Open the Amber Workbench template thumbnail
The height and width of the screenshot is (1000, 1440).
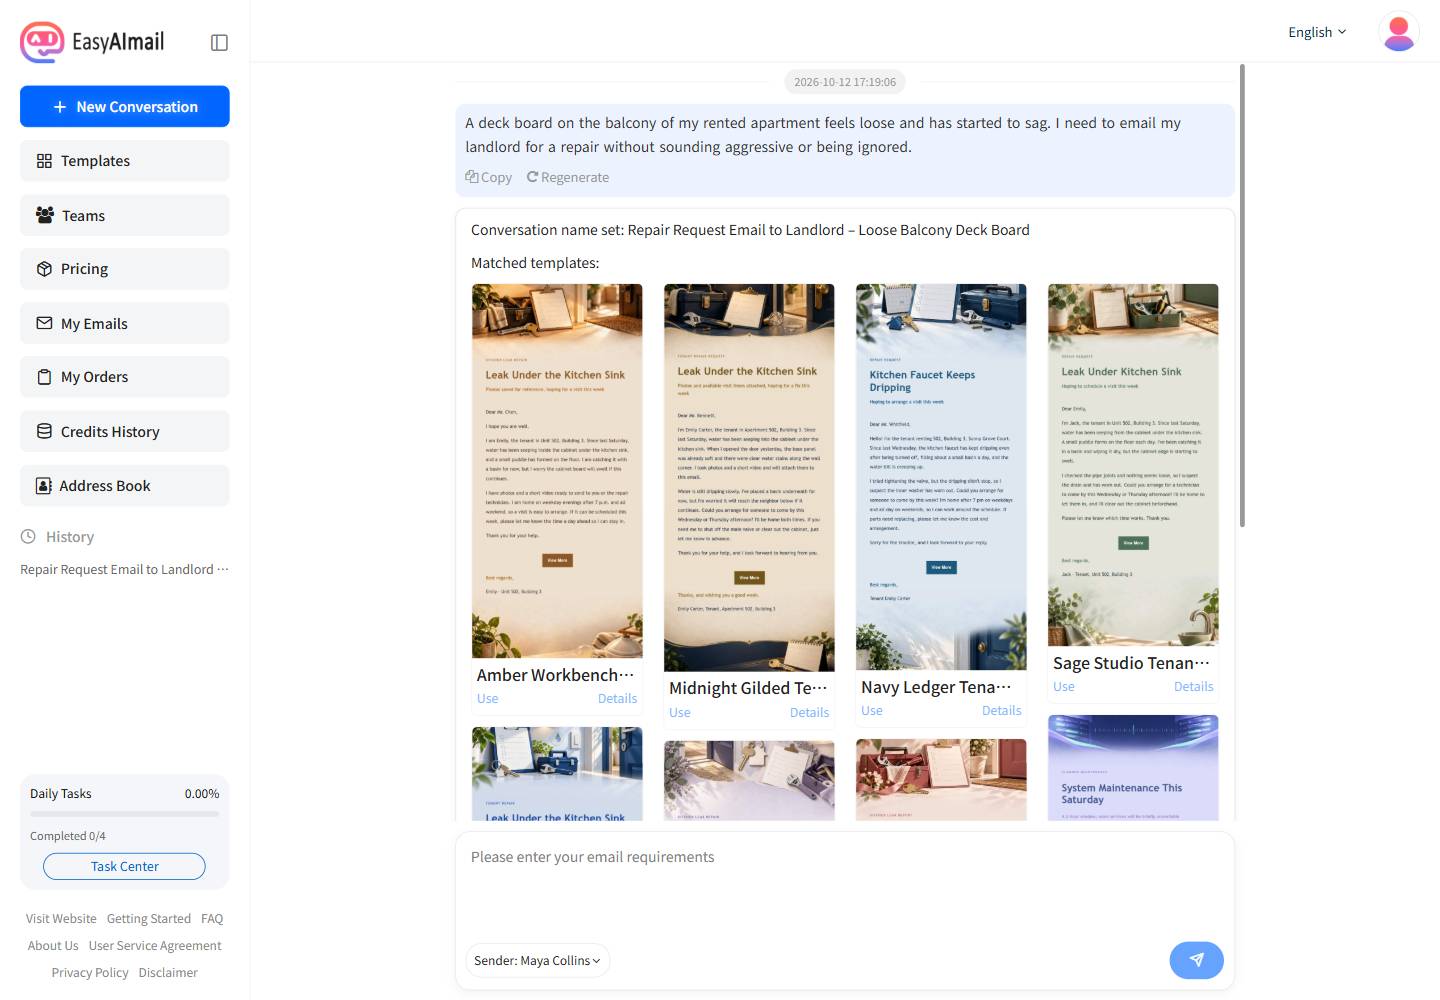click(557, 471)
